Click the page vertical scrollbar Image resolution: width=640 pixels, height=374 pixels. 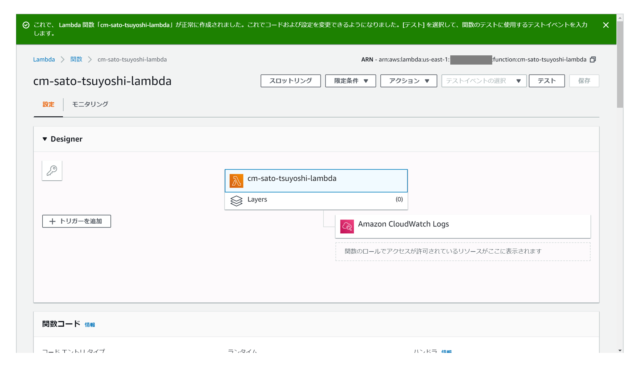(620, 65)
